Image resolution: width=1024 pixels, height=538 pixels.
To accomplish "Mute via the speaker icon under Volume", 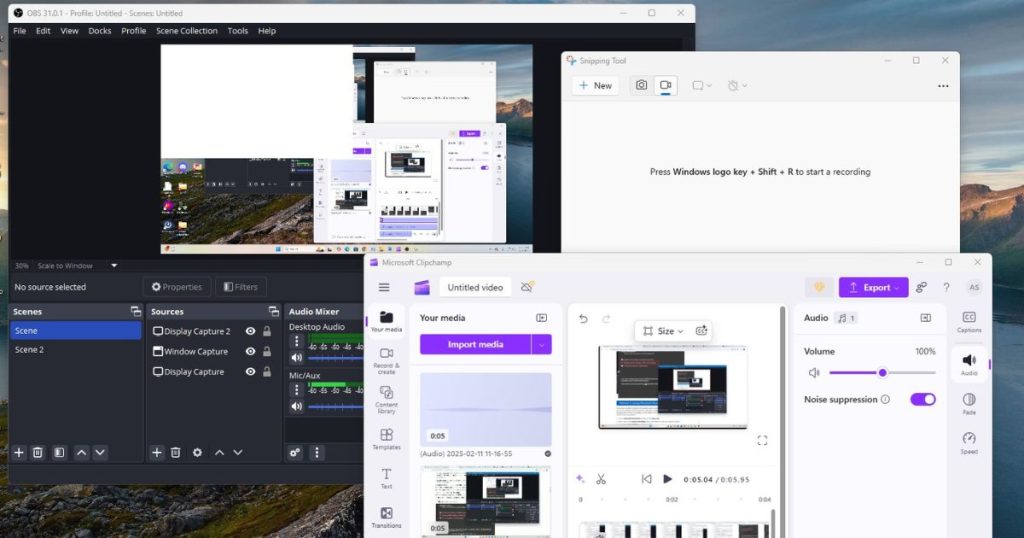I will [814, 373].
